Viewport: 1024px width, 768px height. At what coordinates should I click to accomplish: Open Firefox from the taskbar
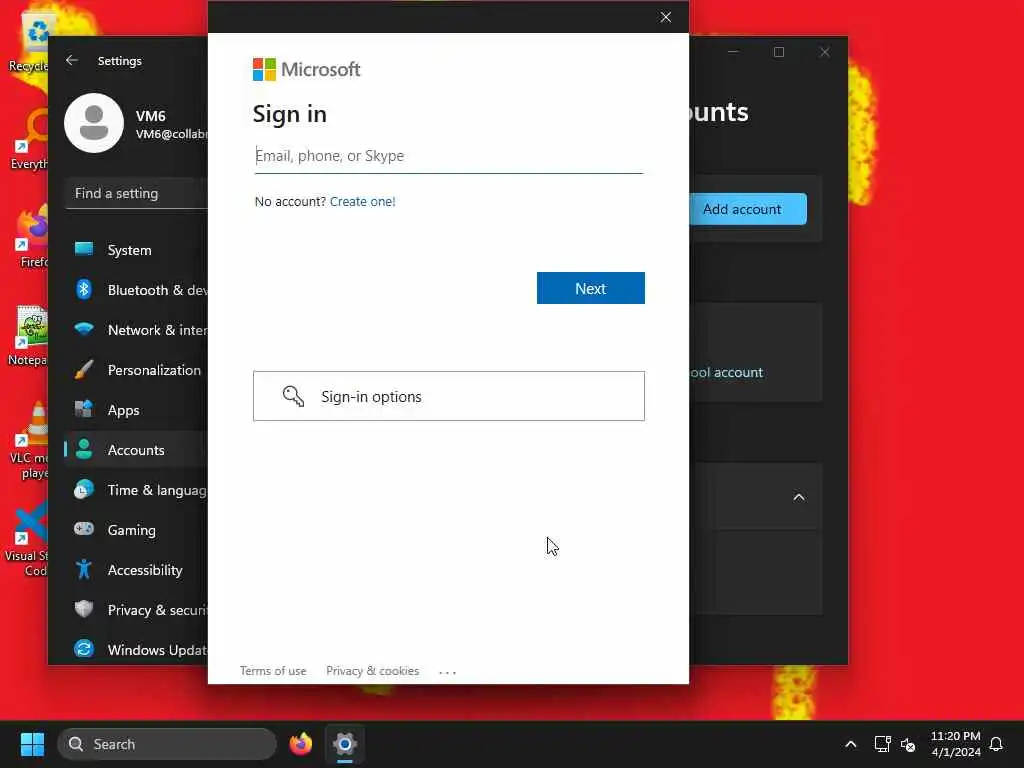(301, 744)
